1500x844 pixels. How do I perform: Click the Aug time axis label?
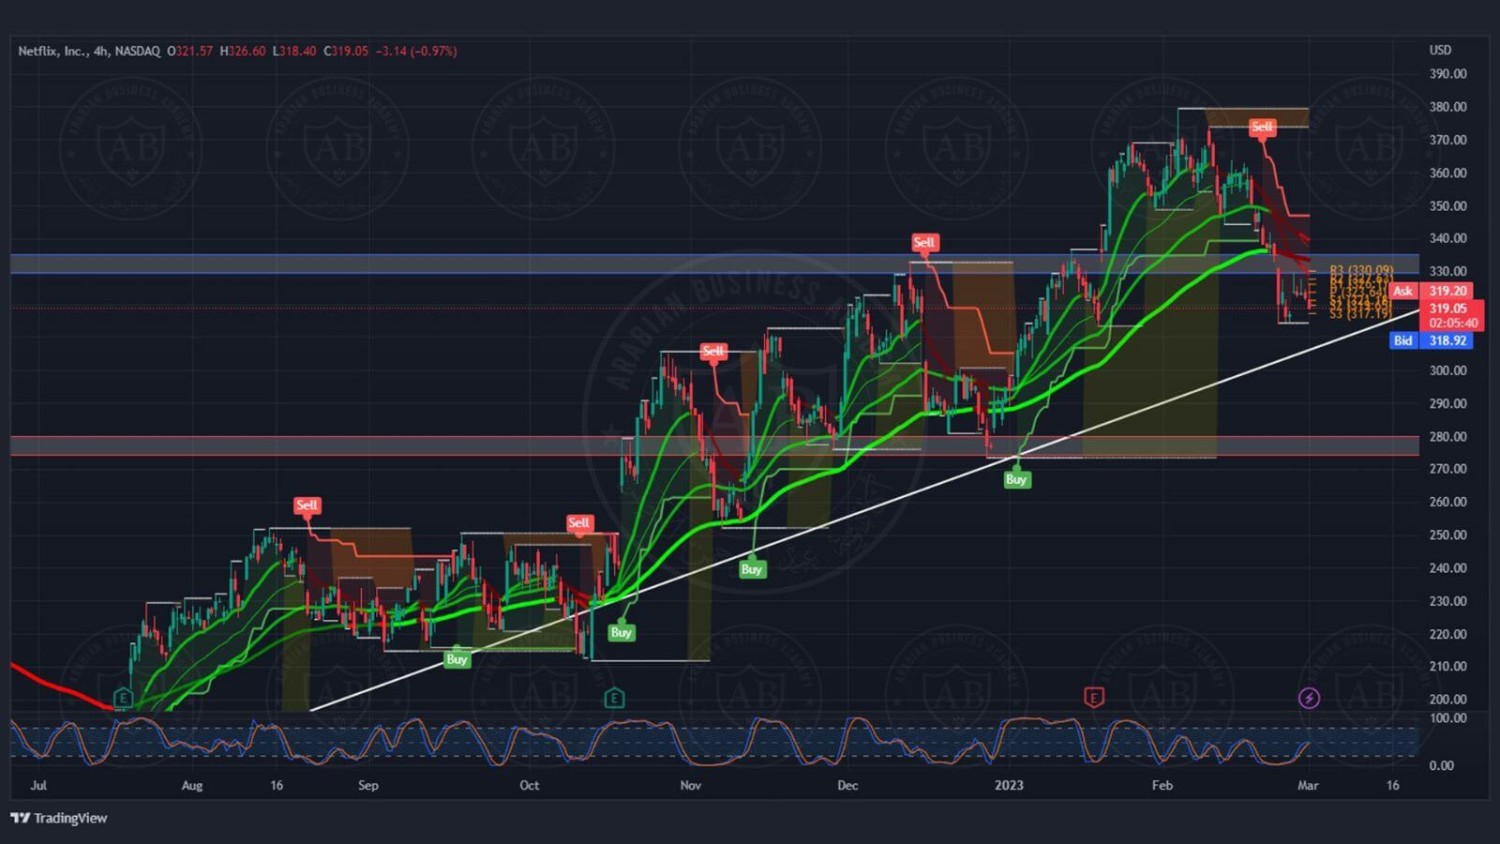tap(192, 785)
